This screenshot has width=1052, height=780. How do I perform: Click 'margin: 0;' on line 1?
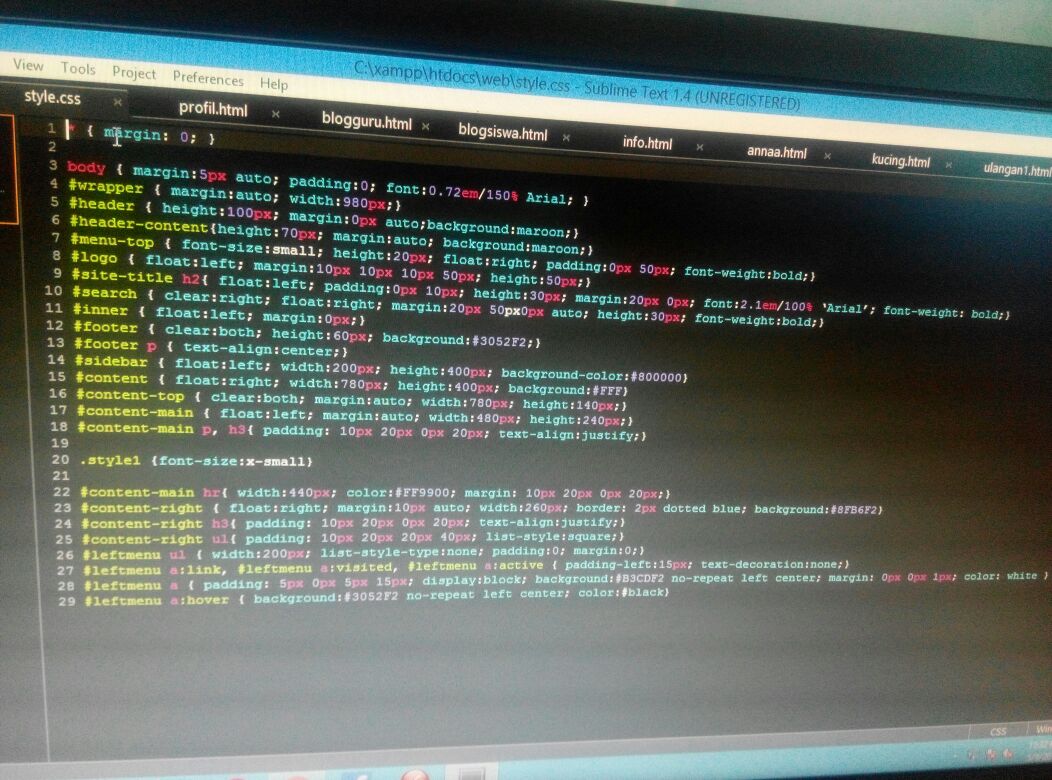point(150,135)
